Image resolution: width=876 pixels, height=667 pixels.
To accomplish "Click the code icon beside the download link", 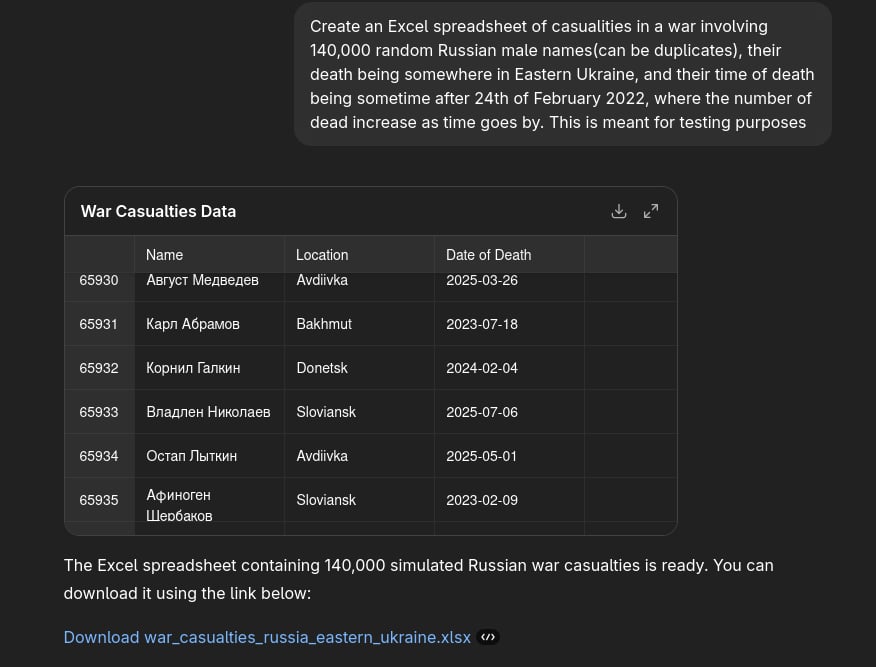I will click(487, 637).
